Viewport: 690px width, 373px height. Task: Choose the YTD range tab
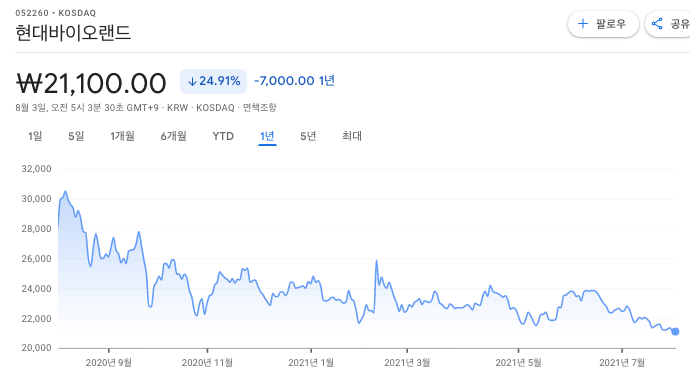223,136
